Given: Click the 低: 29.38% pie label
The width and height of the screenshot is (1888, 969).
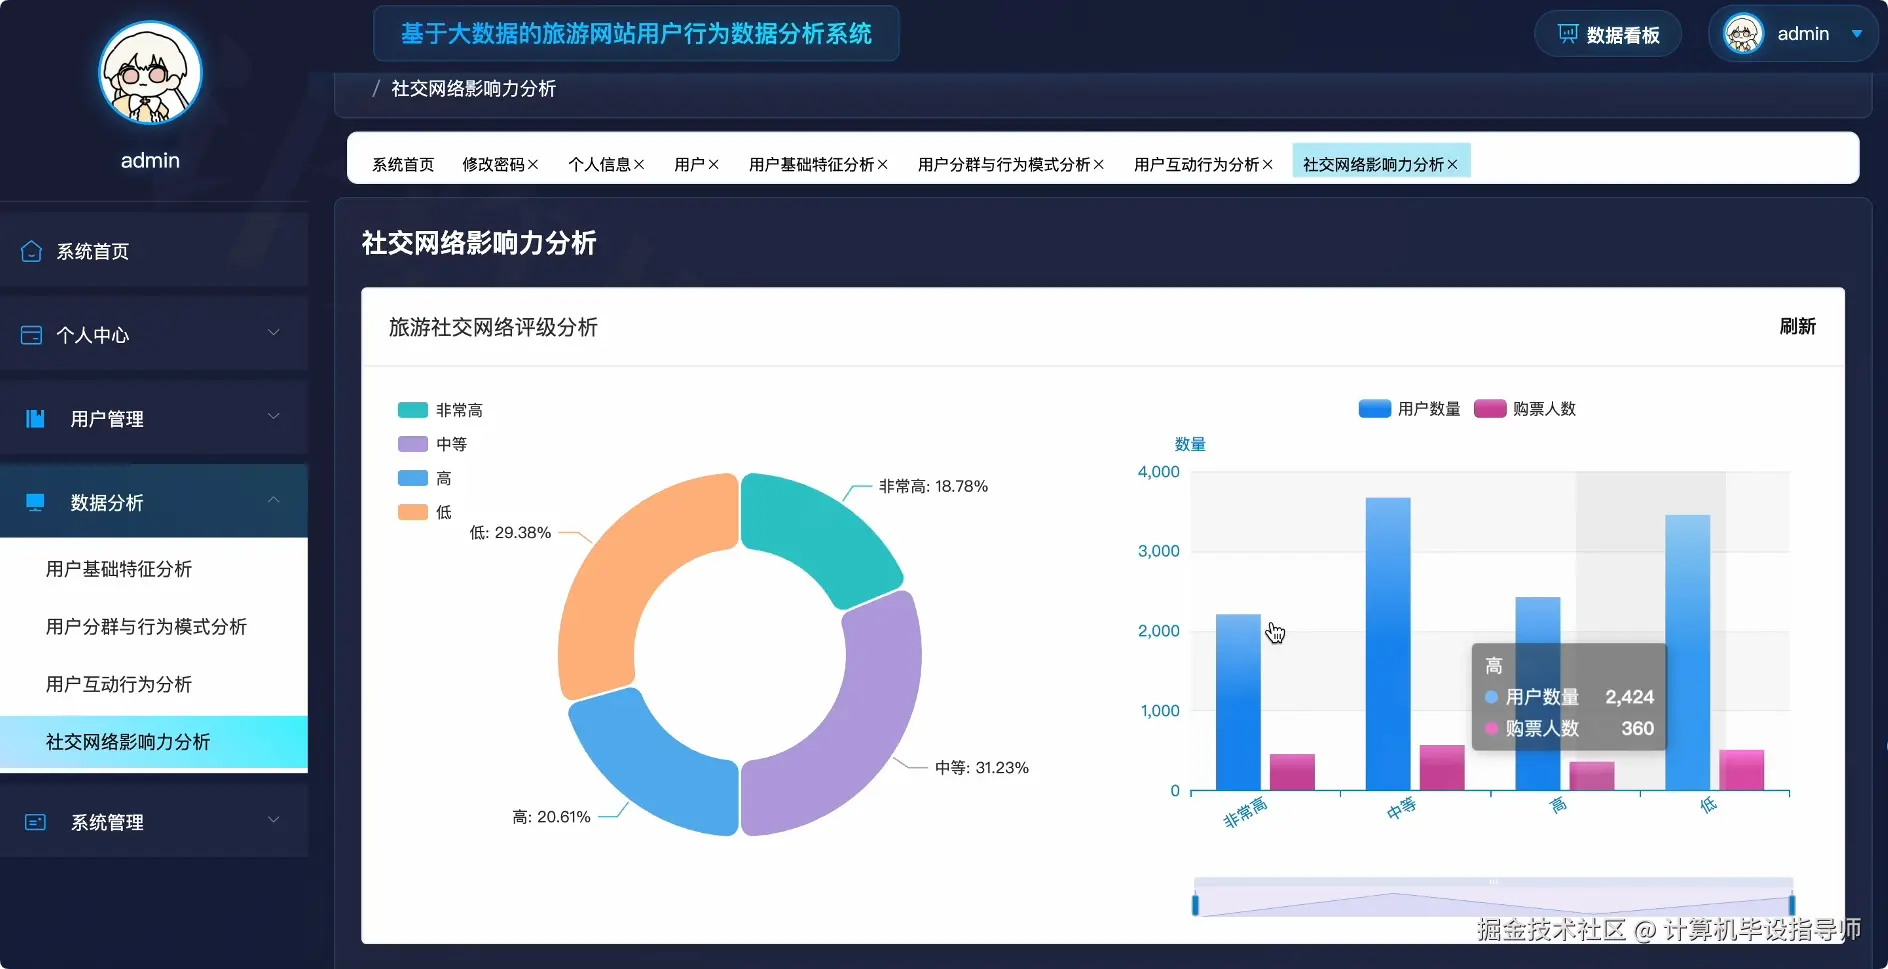Looking at the screenshot, I should coord(510,532).
